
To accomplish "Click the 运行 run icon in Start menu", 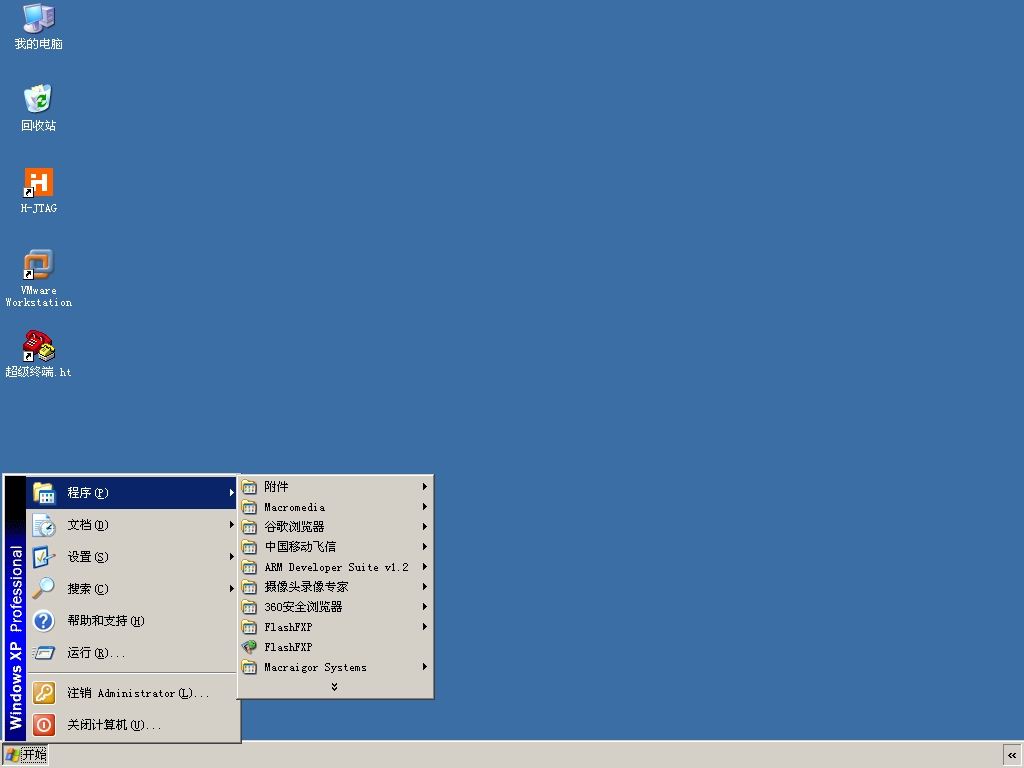I will 44,652.
